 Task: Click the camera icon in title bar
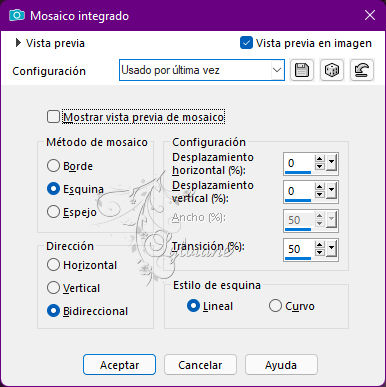pos(17,15)
